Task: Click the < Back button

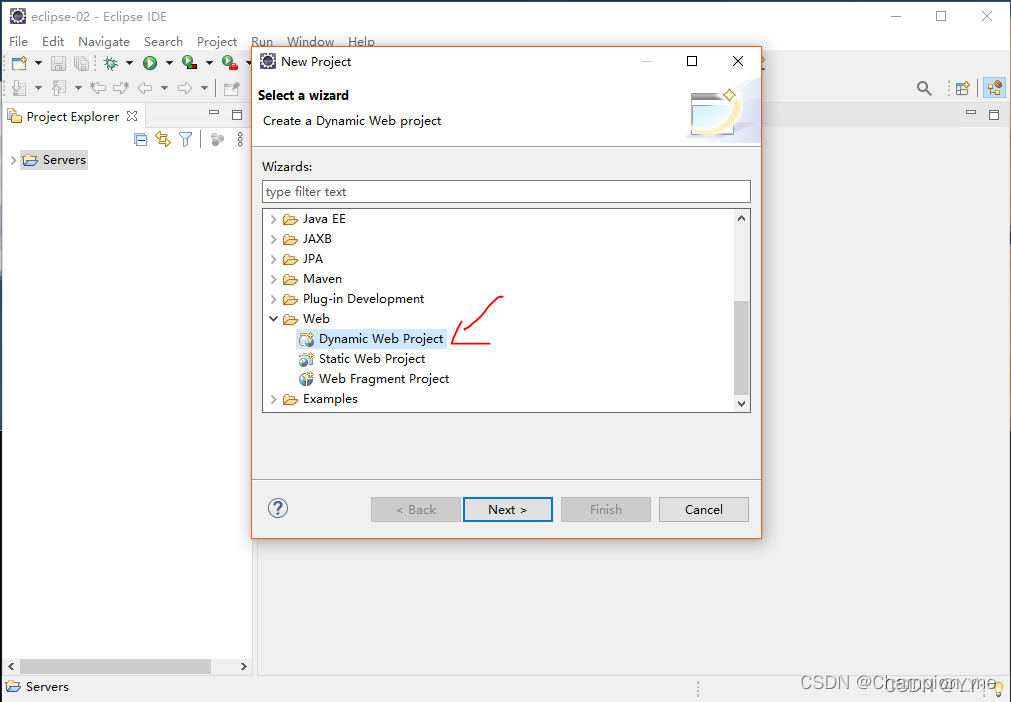Action: click(x=416, y=509)
